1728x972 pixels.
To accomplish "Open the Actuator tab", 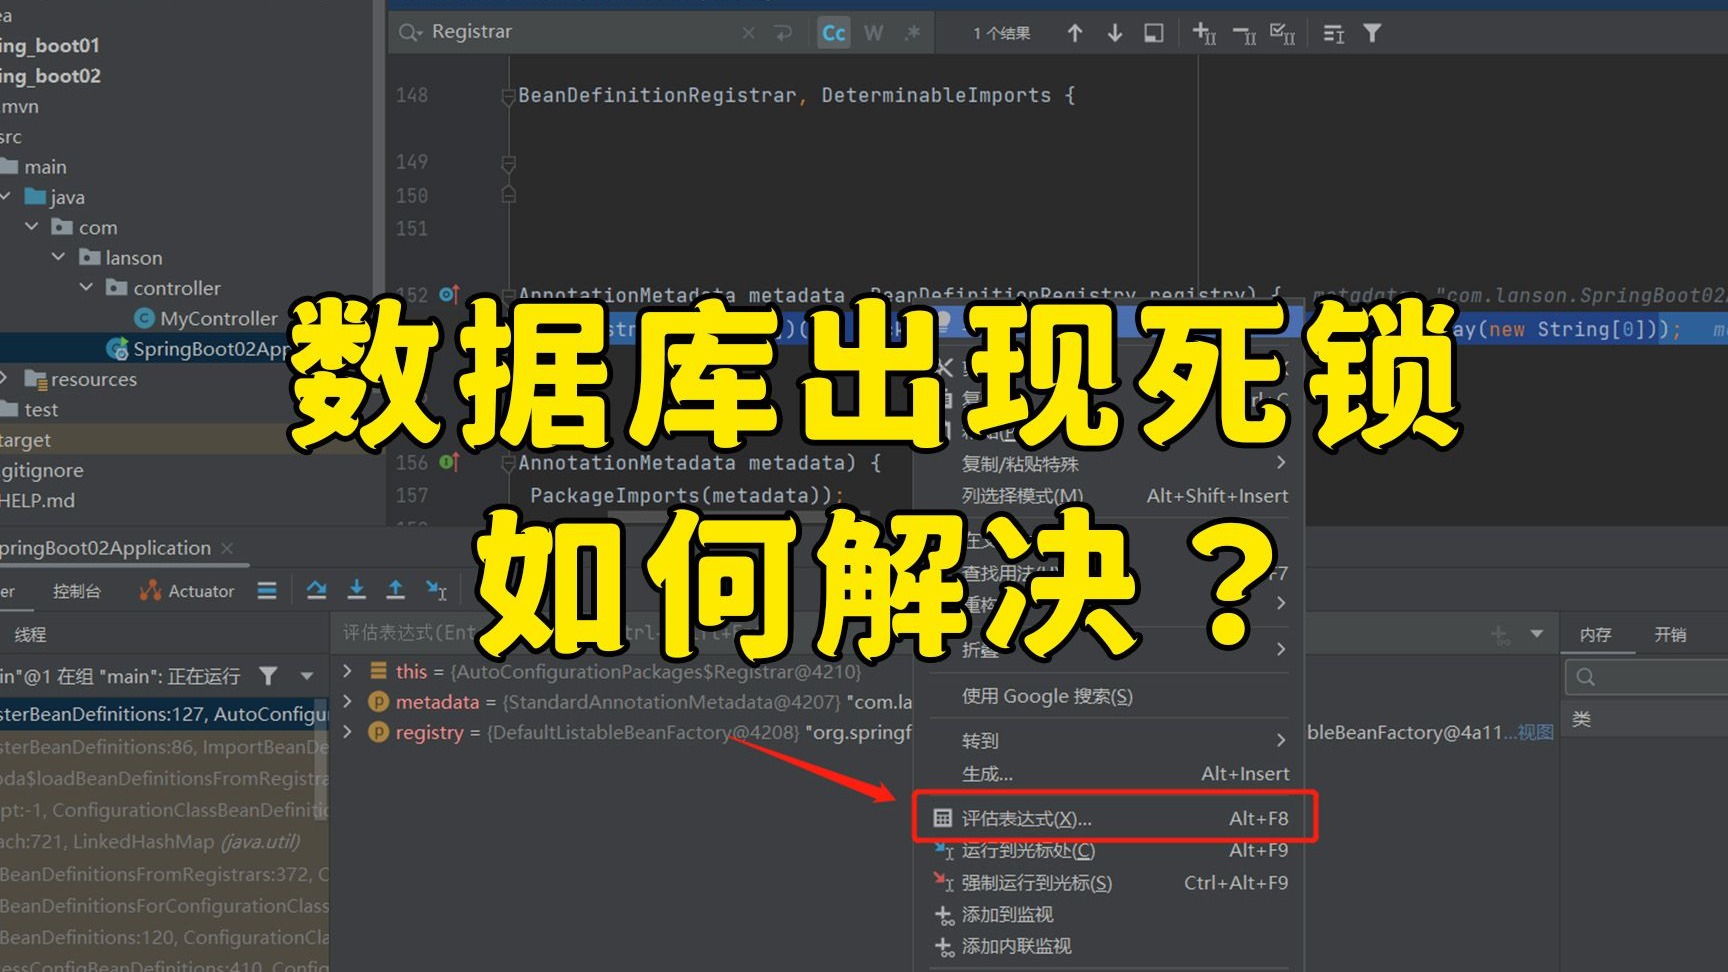I will (x=188, y=591).
